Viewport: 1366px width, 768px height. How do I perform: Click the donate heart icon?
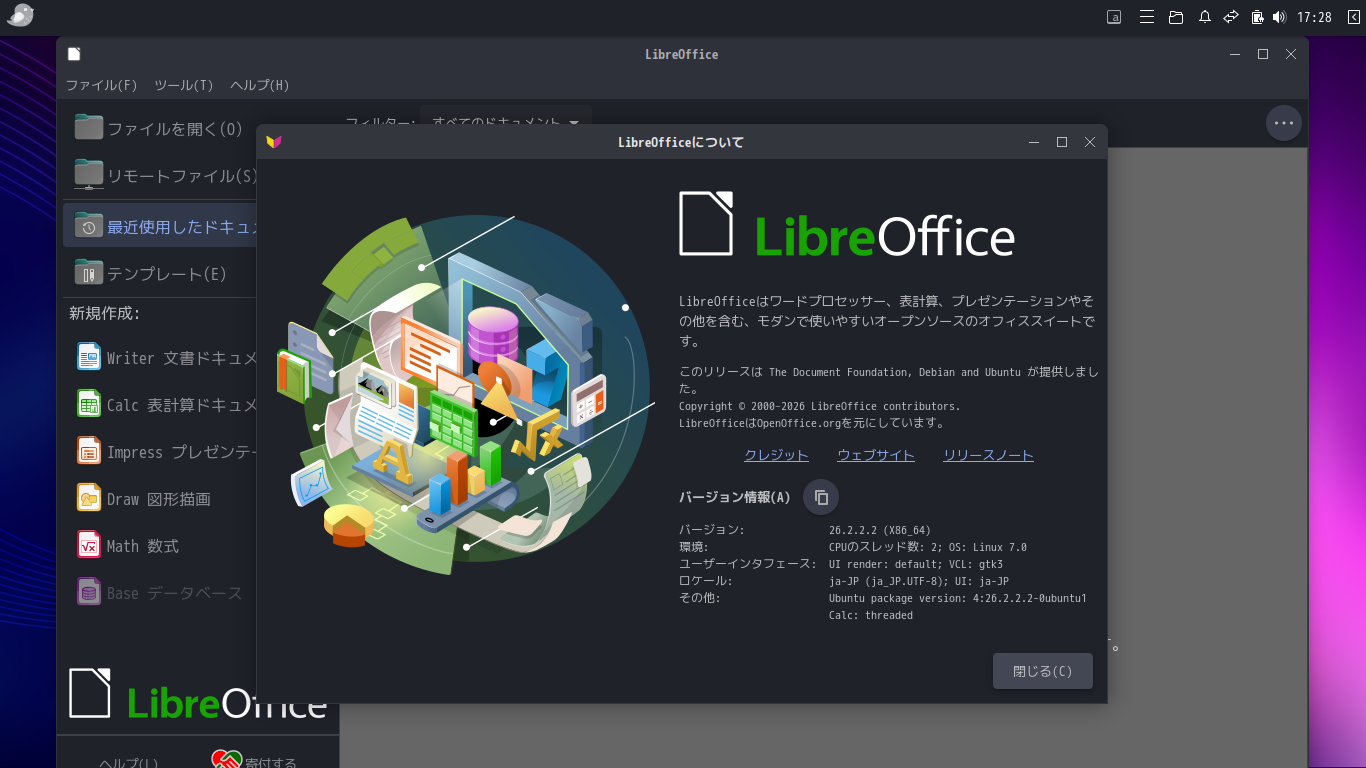click(227, 762)
